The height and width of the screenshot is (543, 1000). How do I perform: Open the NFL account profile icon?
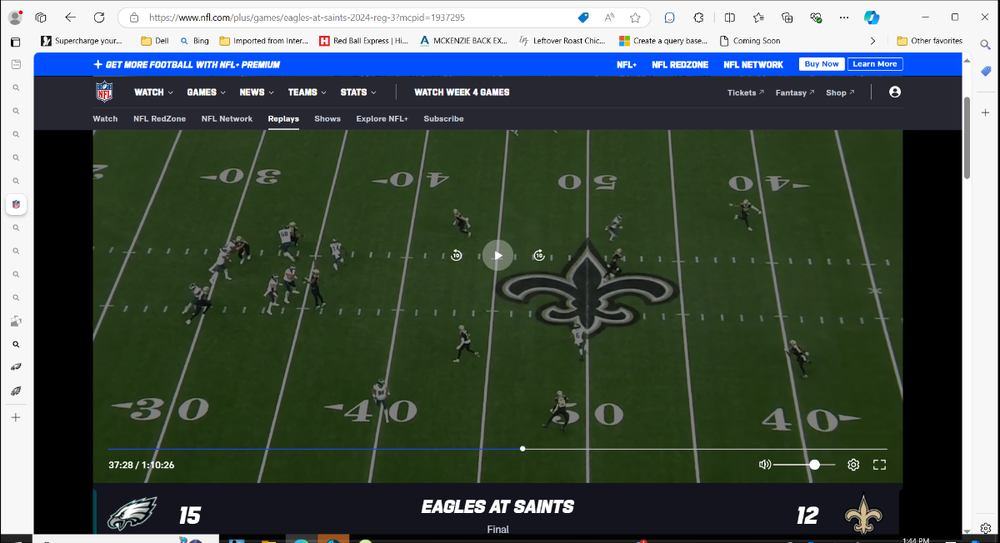click(895, 92)
